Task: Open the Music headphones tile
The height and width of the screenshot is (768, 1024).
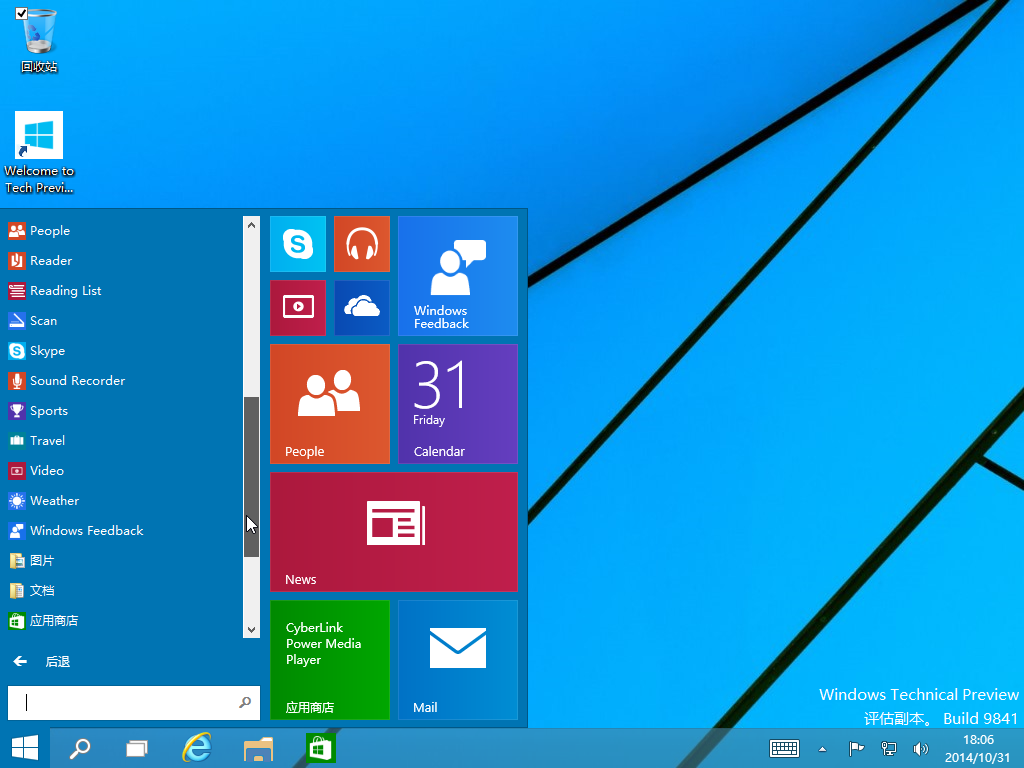Action: (362, 244)
